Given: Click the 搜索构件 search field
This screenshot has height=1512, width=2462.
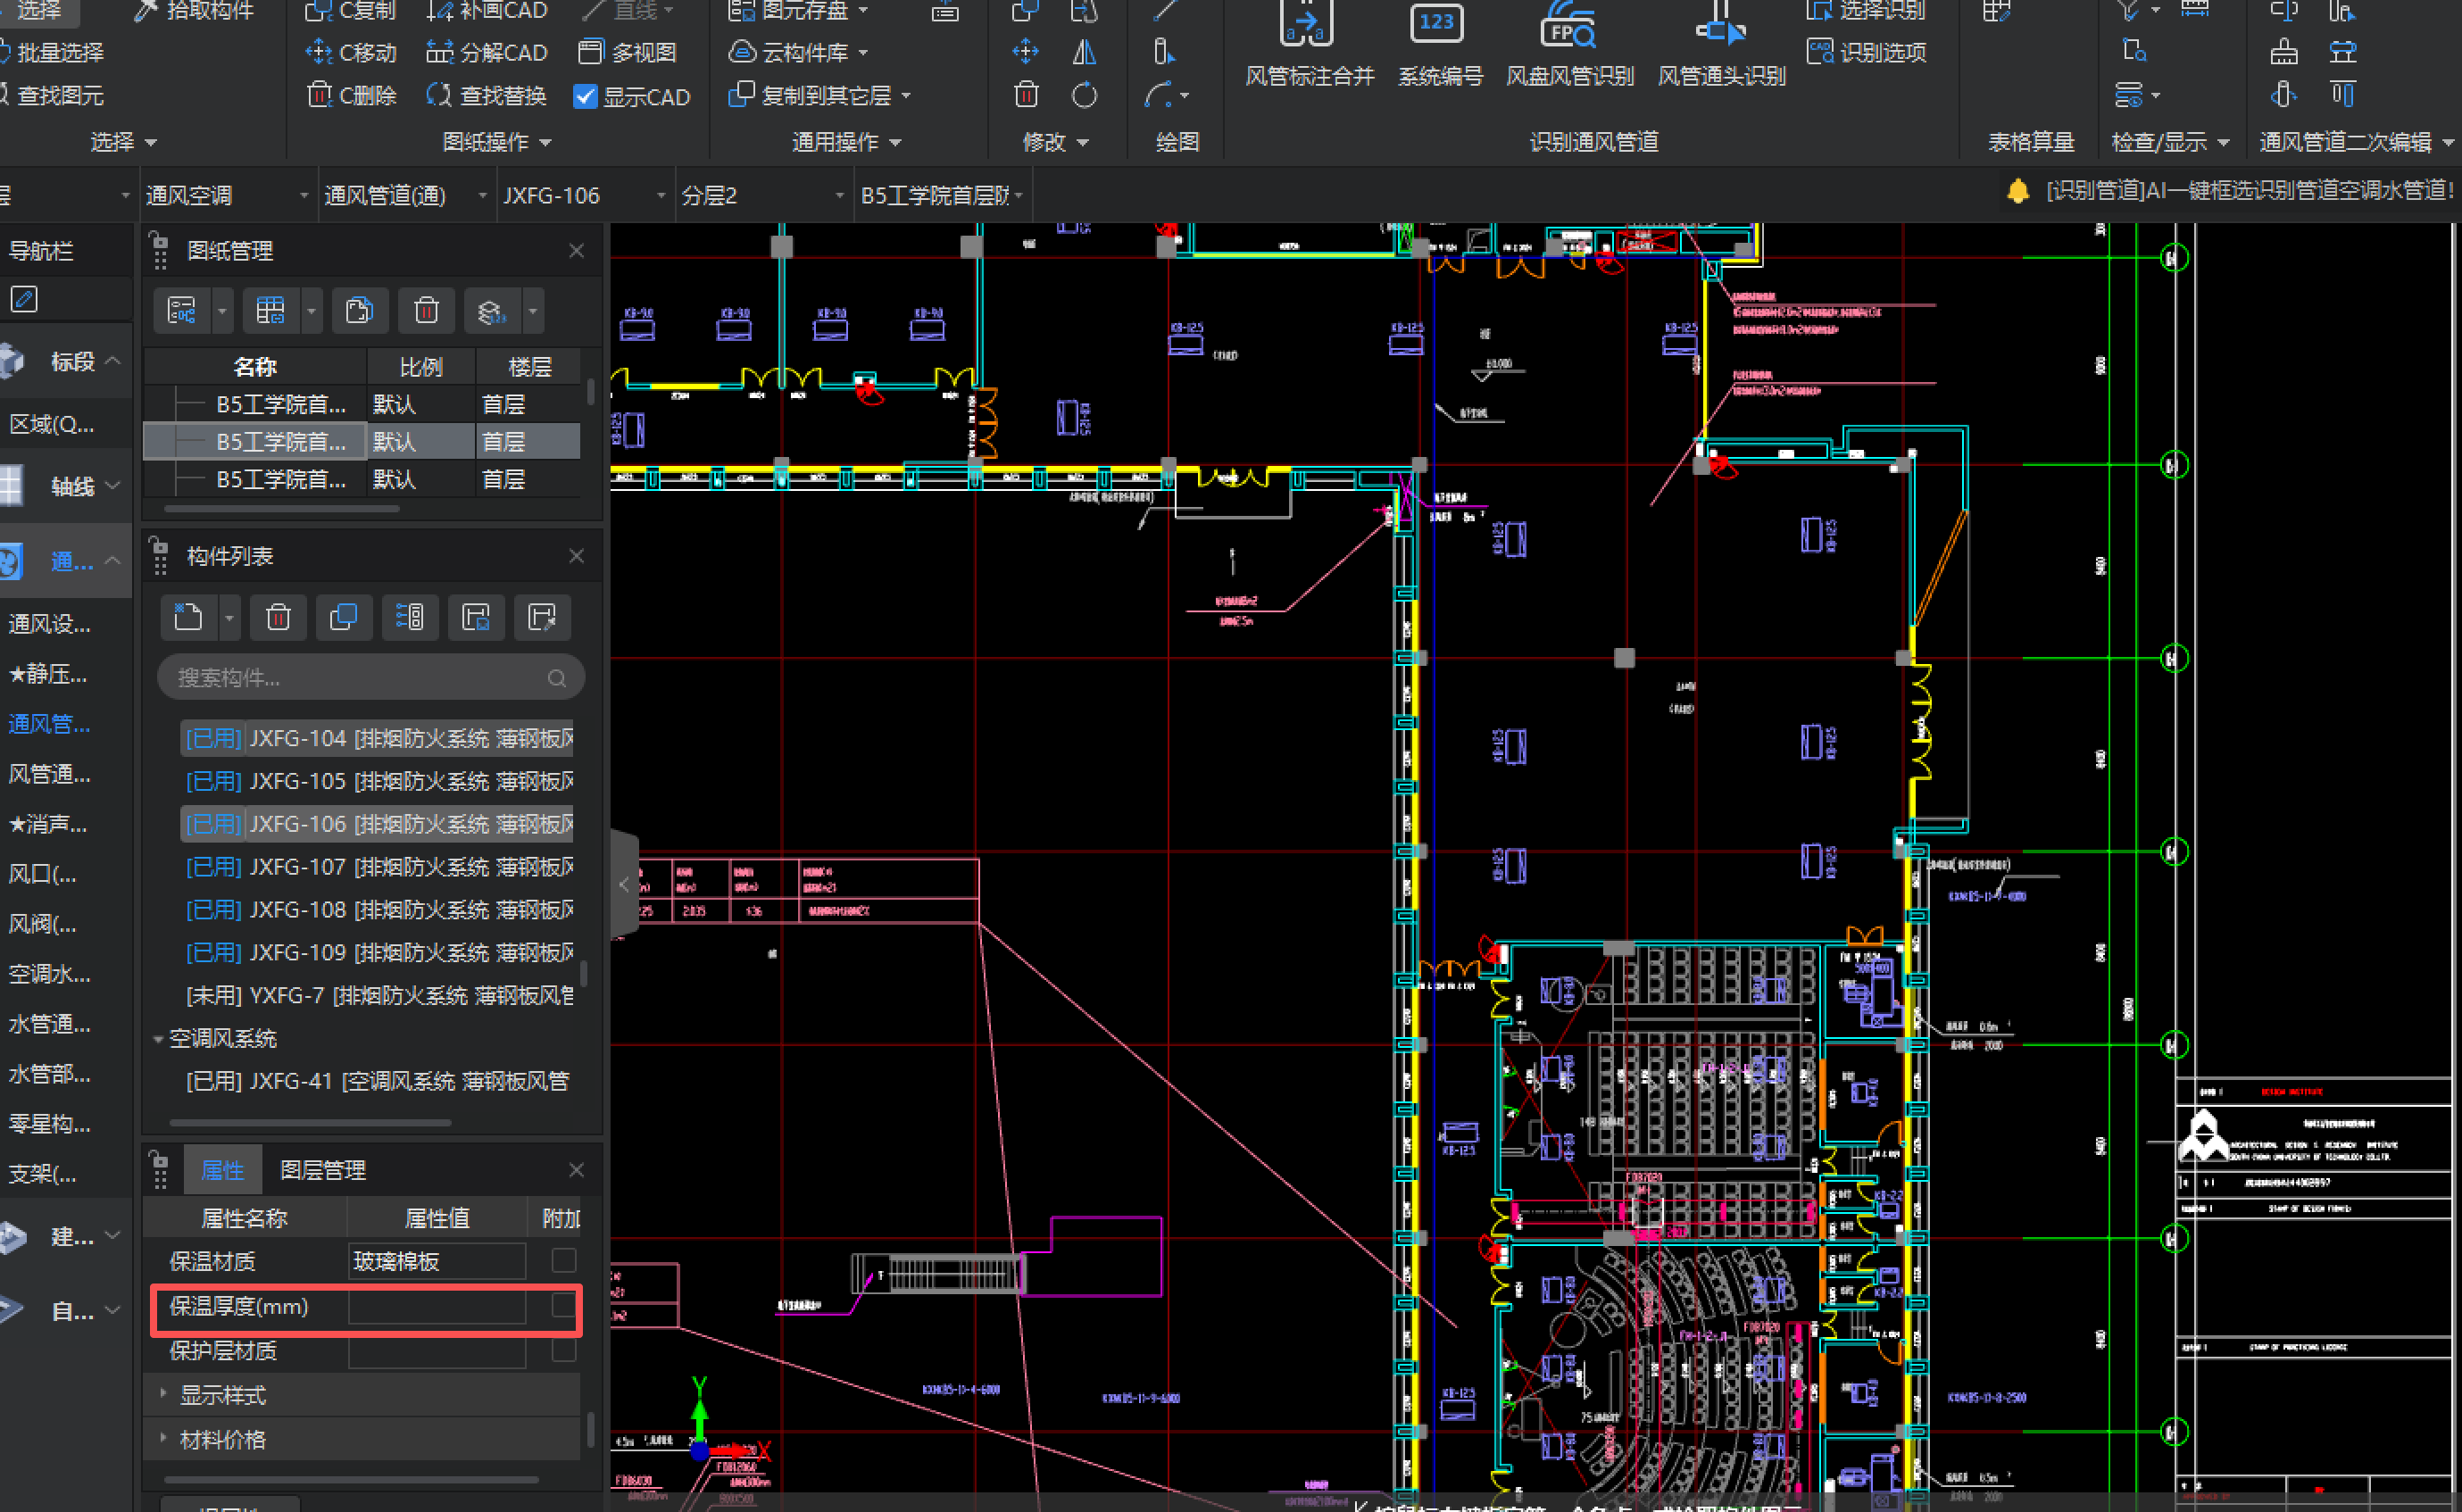Looking at the screenshot, I should [x=360, y=678].
